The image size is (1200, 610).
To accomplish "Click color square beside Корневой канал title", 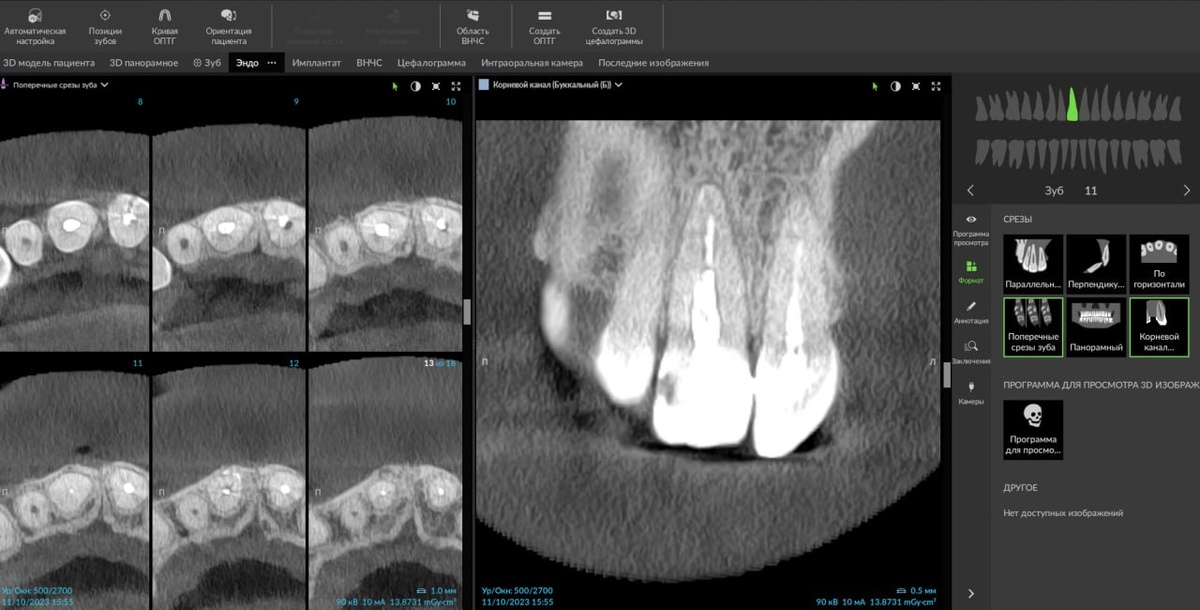I will point(484,85).
